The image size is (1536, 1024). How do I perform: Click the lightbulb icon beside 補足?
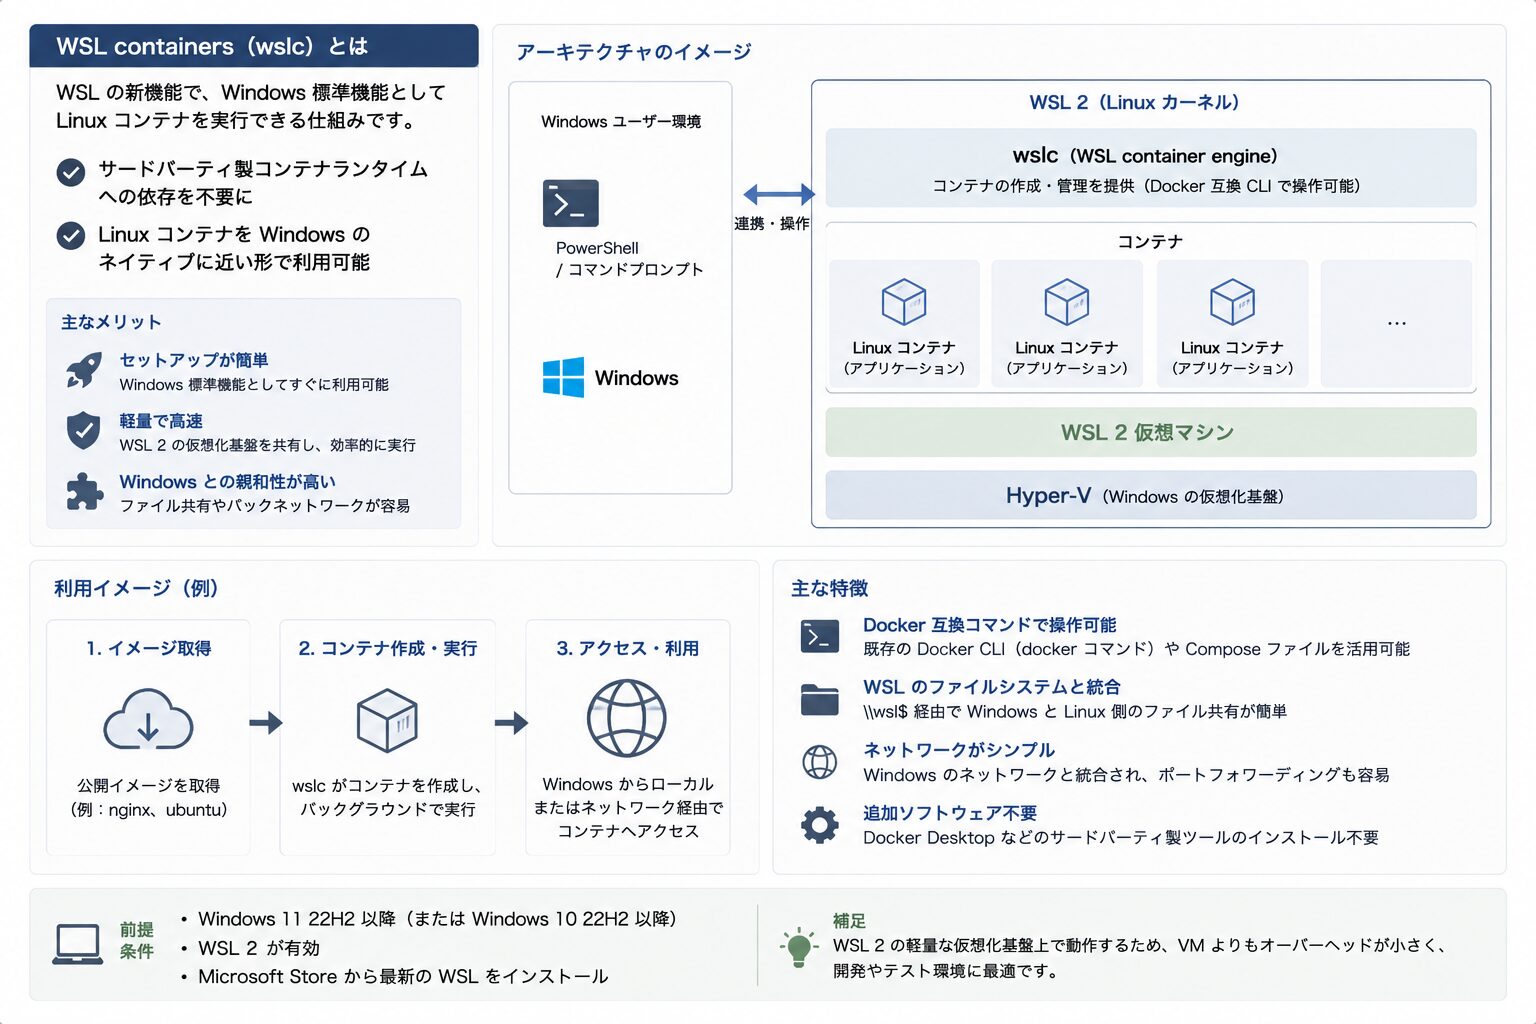798,946
